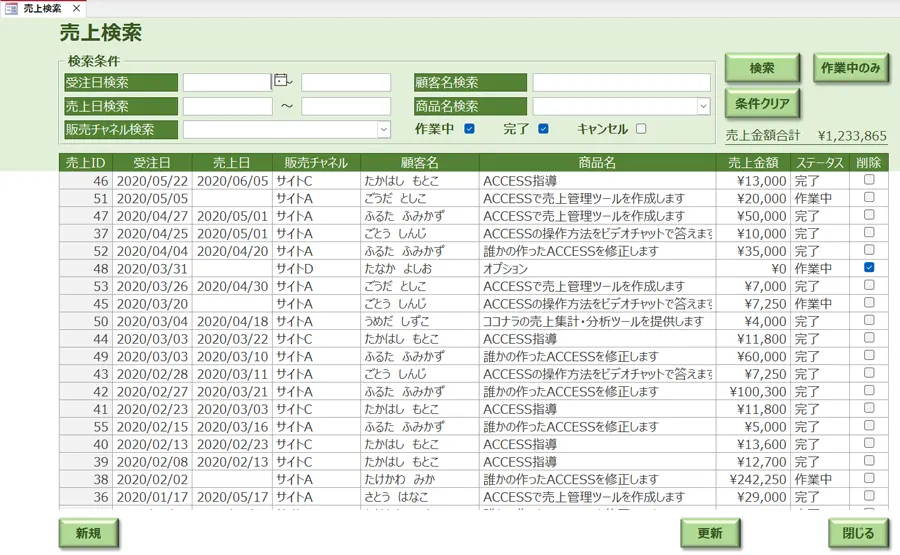Click the form icon on the 売上検索 tab

[11, 8]
